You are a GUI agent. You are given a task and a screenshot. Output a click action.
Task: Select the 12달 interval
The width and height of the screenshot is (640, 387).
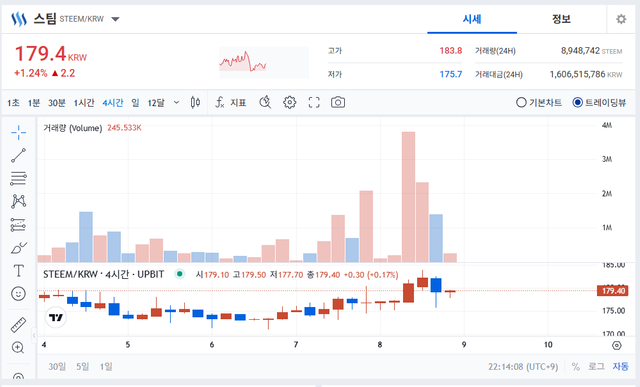click(156, 103)
